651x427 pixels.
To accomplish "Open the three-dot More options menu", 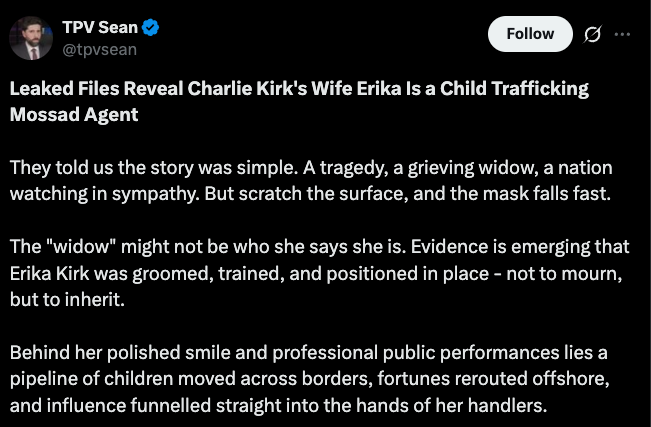I will pos(622,35).
